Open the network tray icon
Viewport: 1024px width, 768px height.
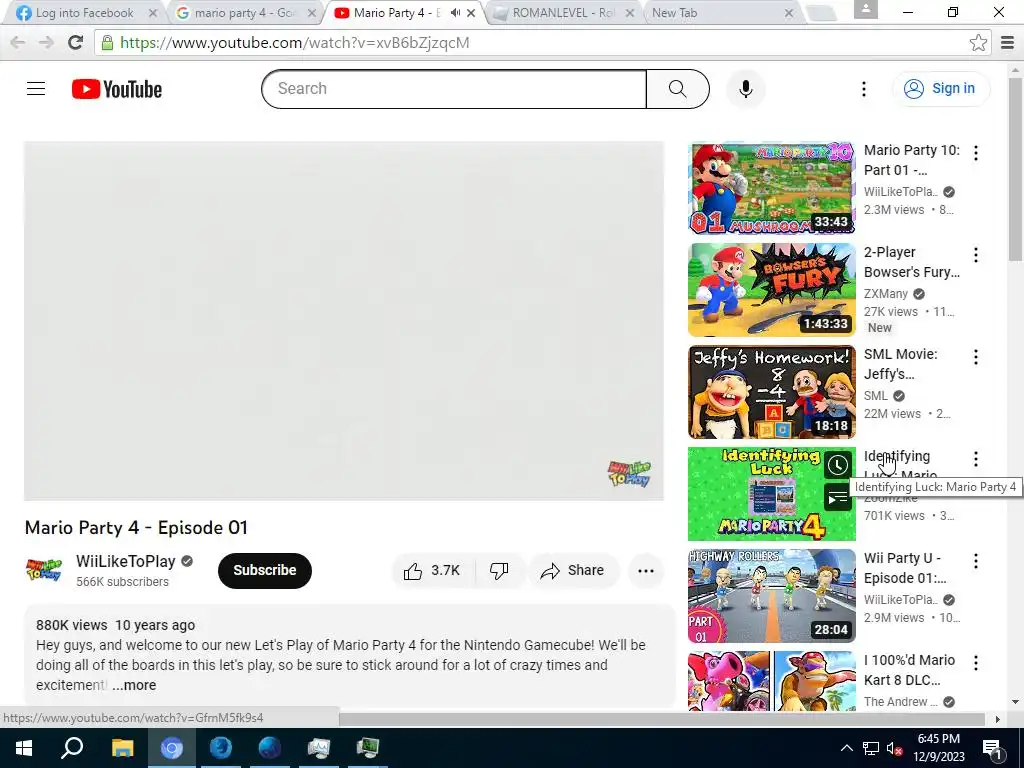(871, 748)
